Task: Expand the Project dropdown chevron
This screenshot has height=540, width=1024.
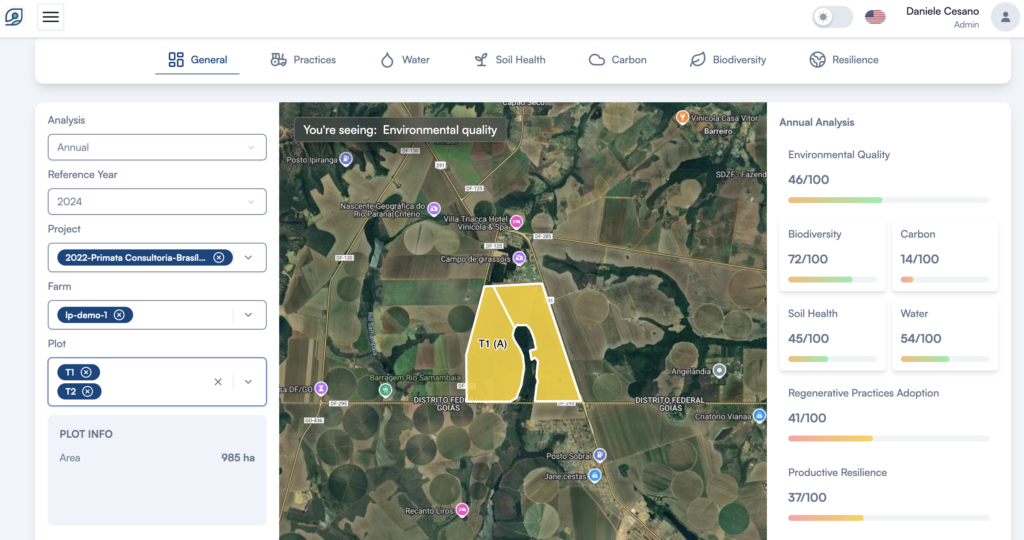Action: [x=248, y=257]
